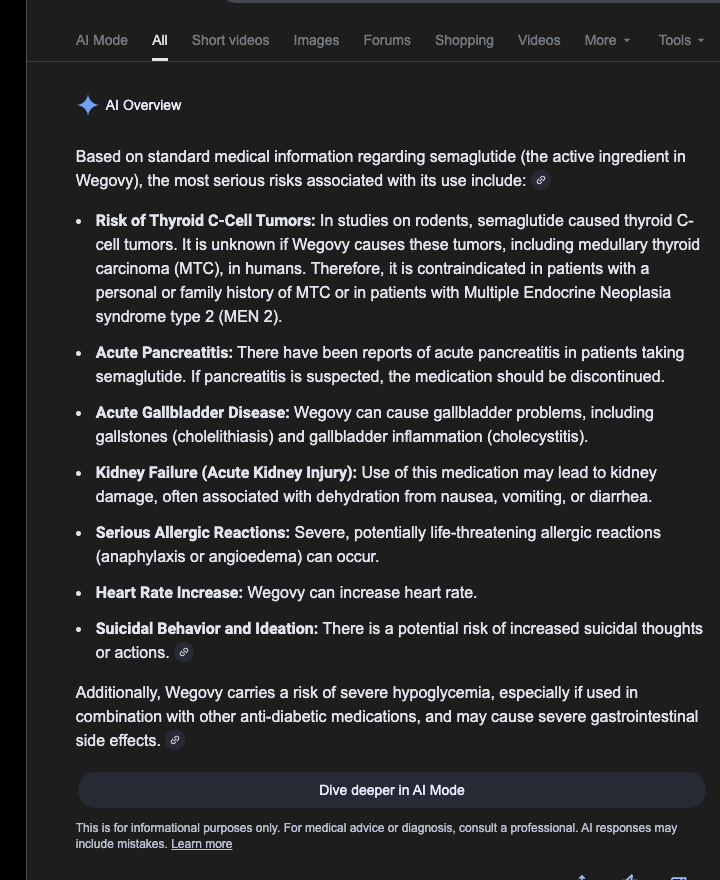Click the AI Overview sparkle icon
The height and width of the screenshot is (880, 720).
(88, 105)
